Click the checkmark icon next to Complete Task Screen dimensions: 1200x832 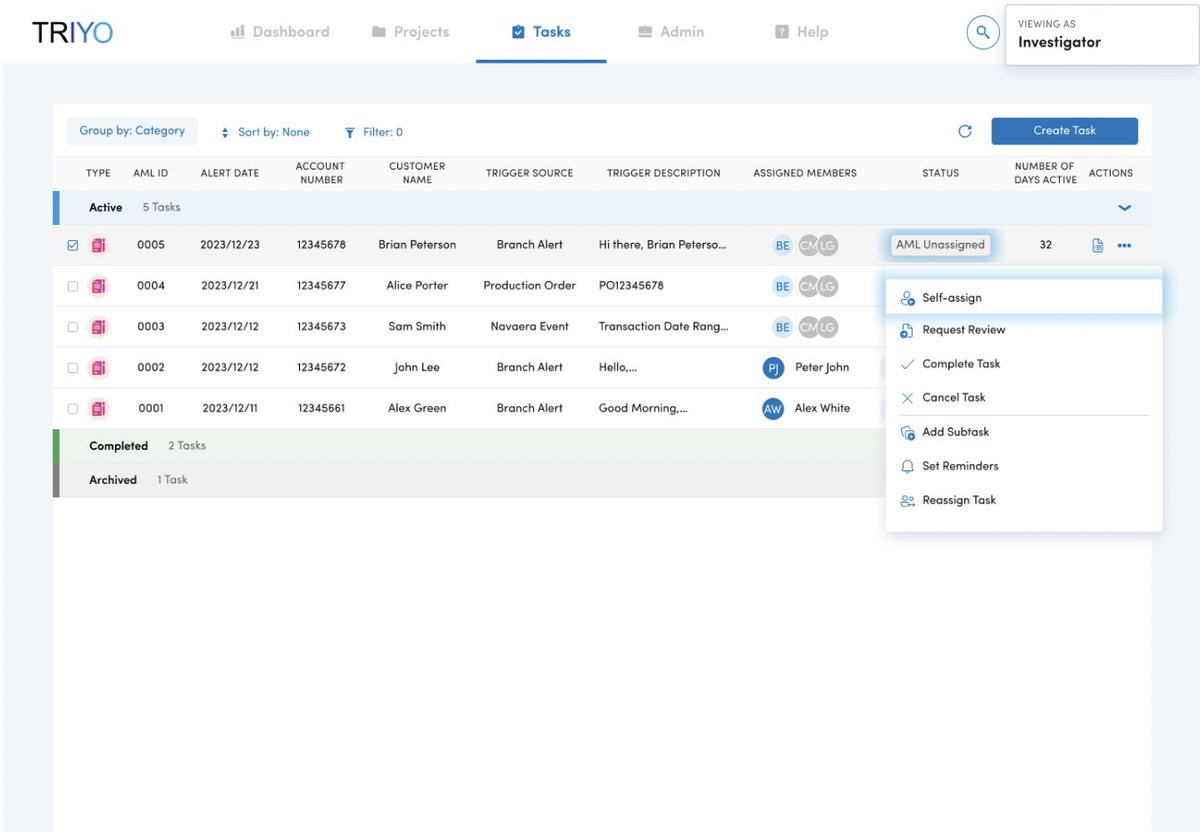[907, 364]
